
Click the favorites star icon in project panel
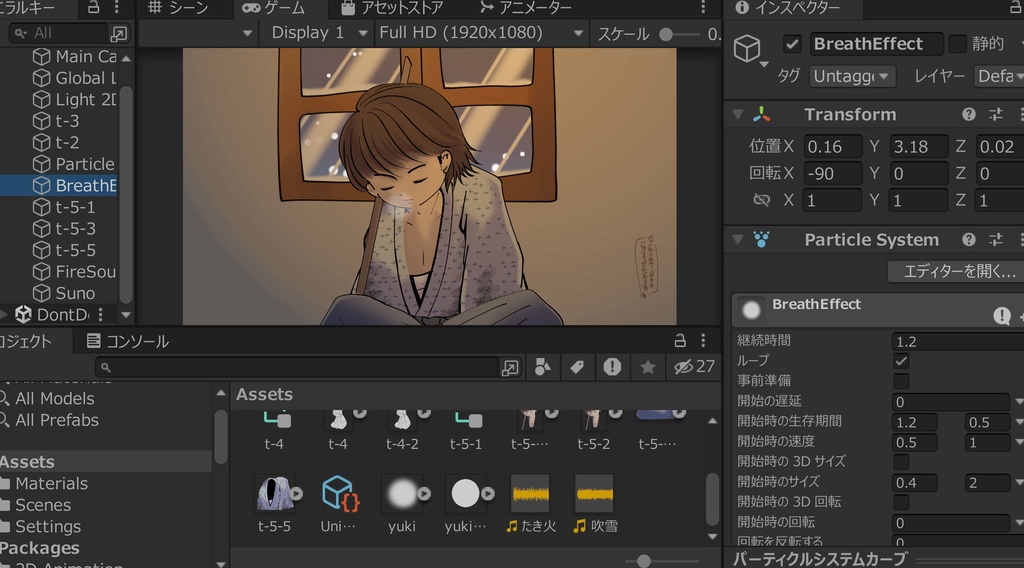[648, 367]
